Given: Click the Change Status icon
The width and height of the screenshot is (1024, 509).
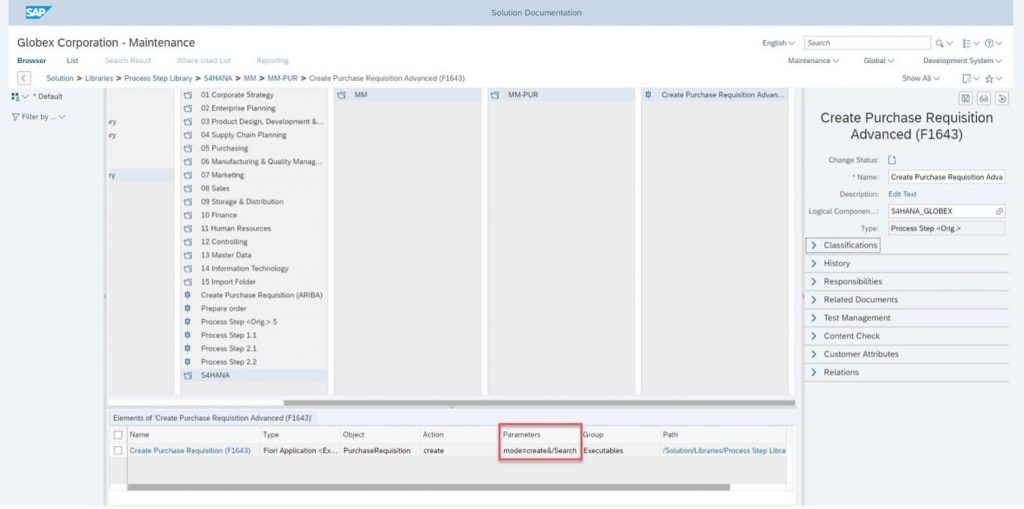Looking at the screenshot, I should pos(893,160).
